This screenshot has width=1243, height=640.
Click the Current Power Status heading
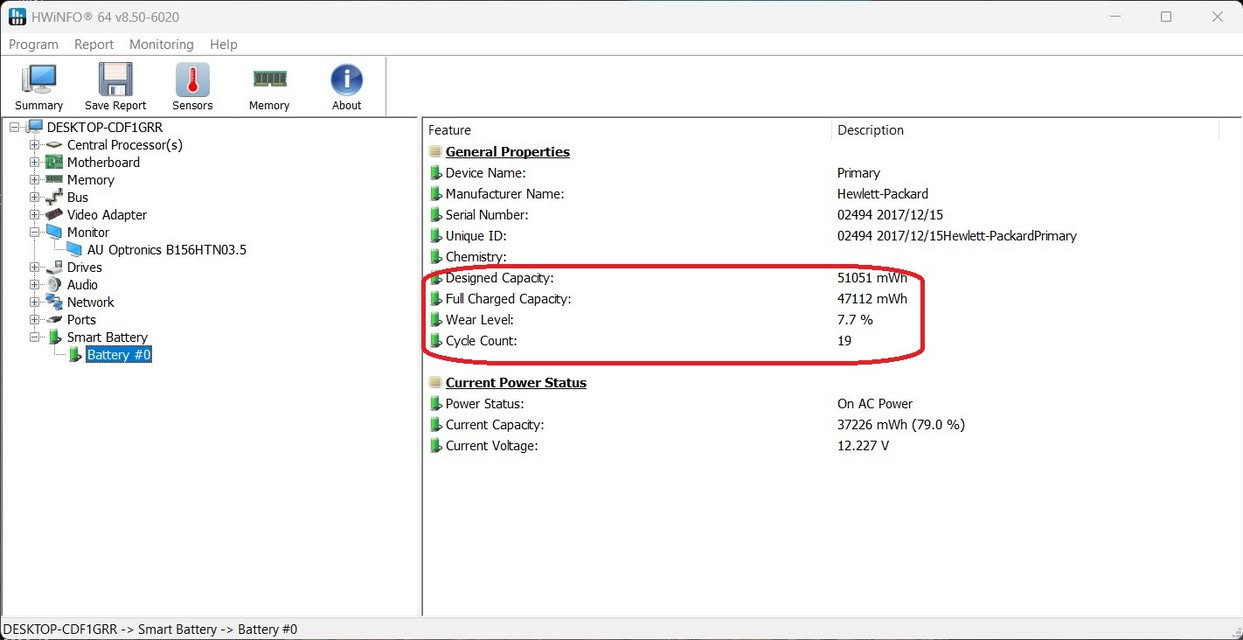point(516,383)
